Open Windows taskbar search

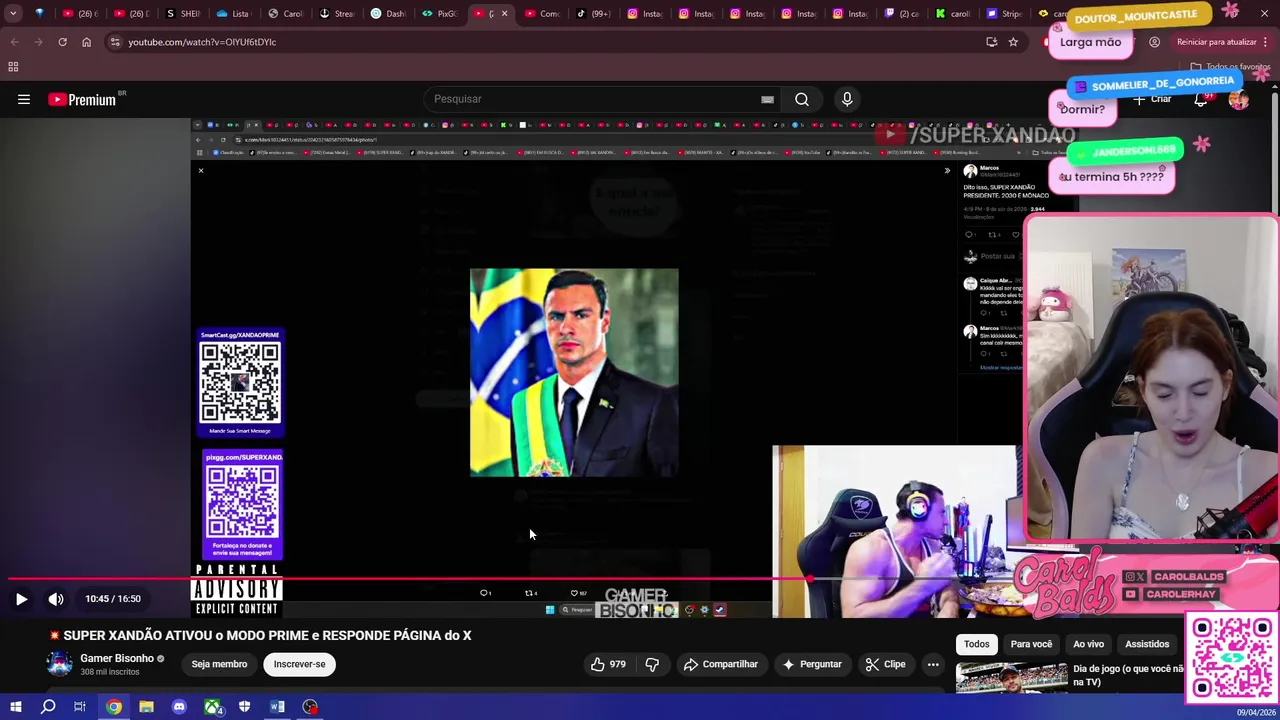click(x=48, y=707)
